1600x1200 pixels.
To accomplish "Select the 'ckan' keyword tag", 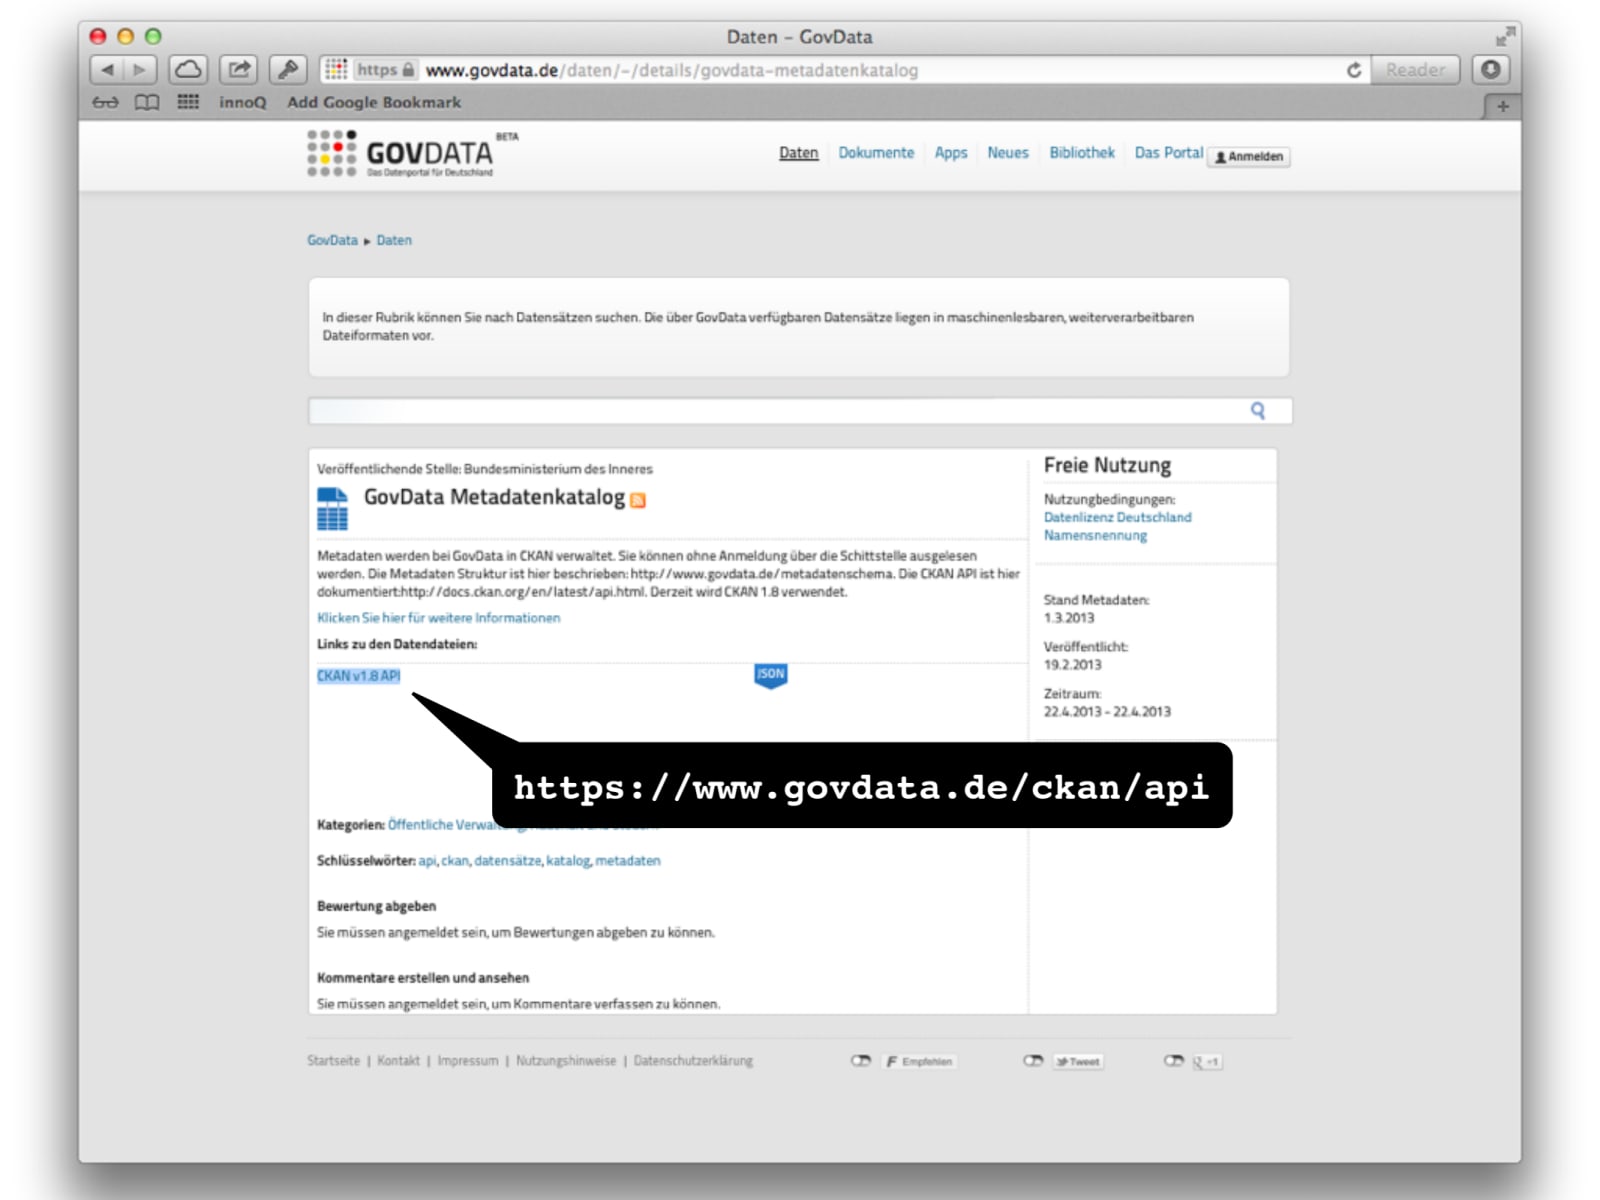I will (455, 861).
